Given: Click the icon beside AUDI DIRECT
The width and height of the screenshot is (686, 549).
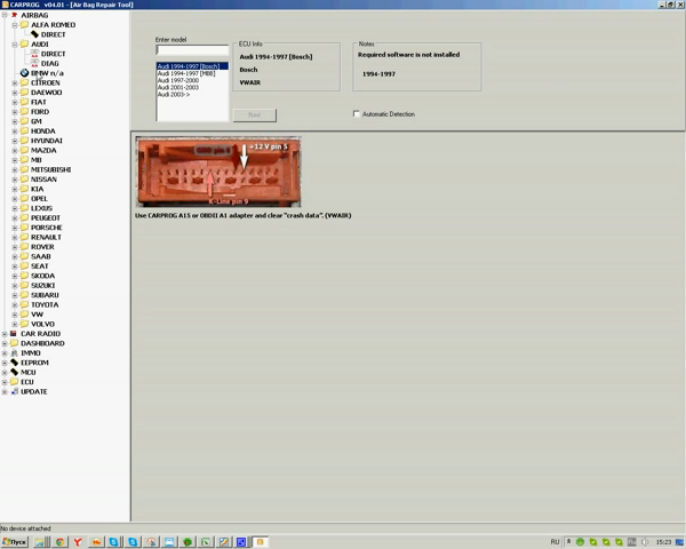Looking at the screenshot, I should [x=35, y=53].
